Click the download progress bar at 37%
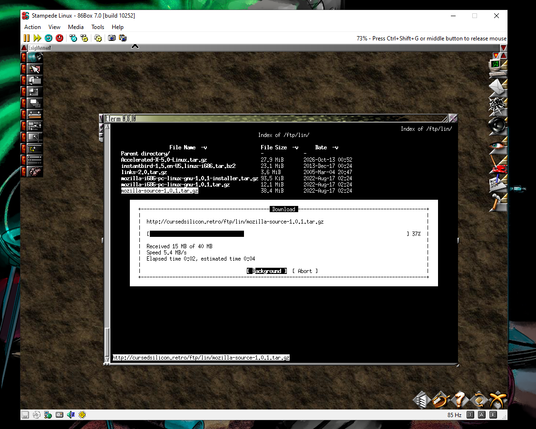The image size is (536, 429). pyautogui.click(x=278, y=234)
